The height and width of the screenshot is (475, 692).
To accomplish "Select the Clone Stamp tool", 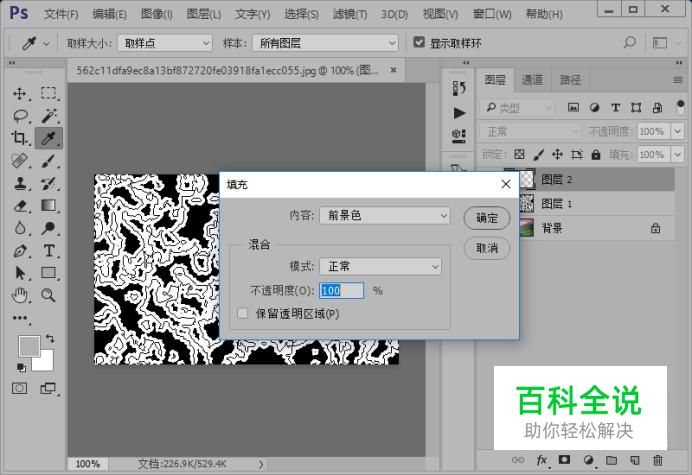I will pyautogui.click(x=19, y=183).
